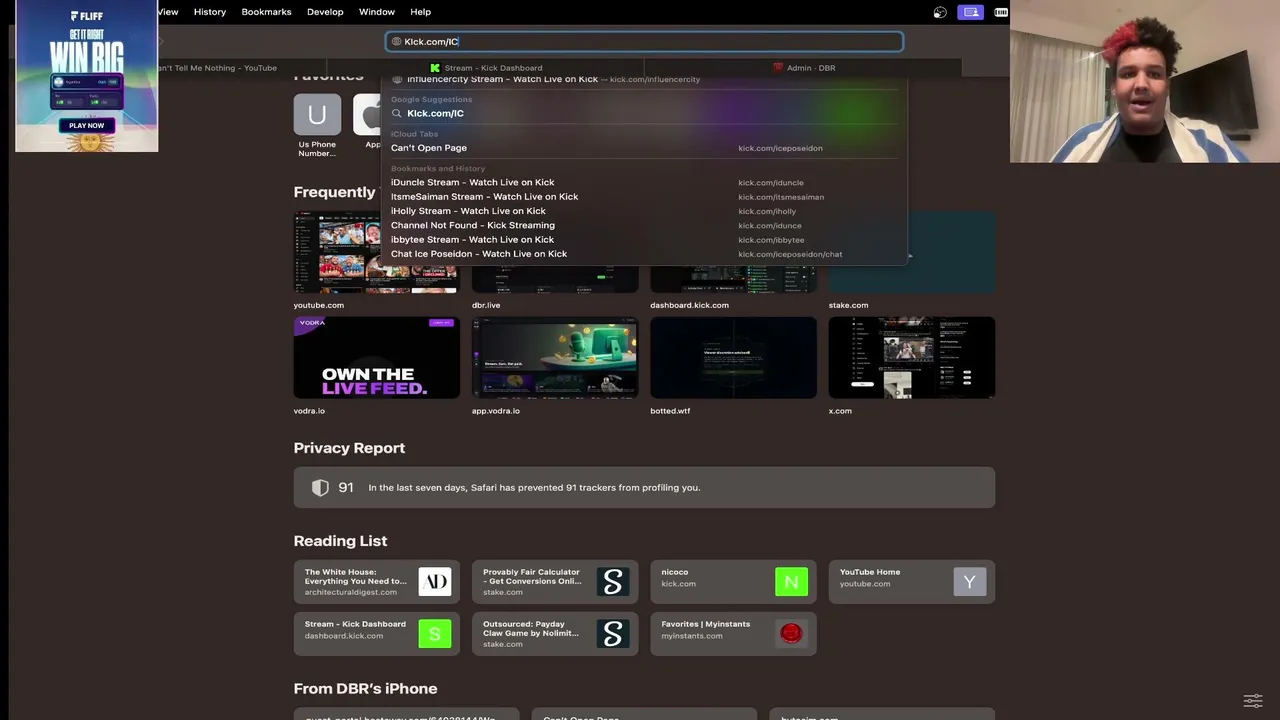Click the gray Y icon on YouTube Home
Viewport: 1280px width, 720px height.
(x=970, y=582)
